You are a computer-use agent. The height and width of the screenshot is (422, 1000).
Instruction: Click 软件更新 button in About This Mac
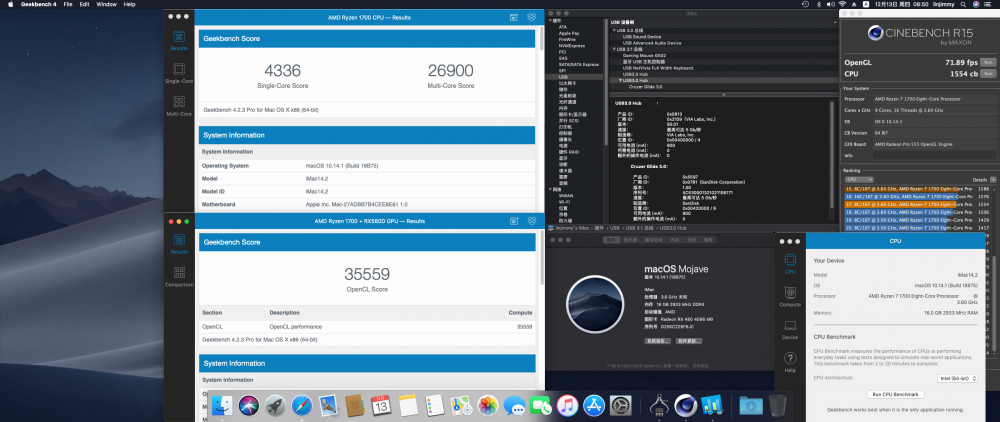tap(689, 341)
